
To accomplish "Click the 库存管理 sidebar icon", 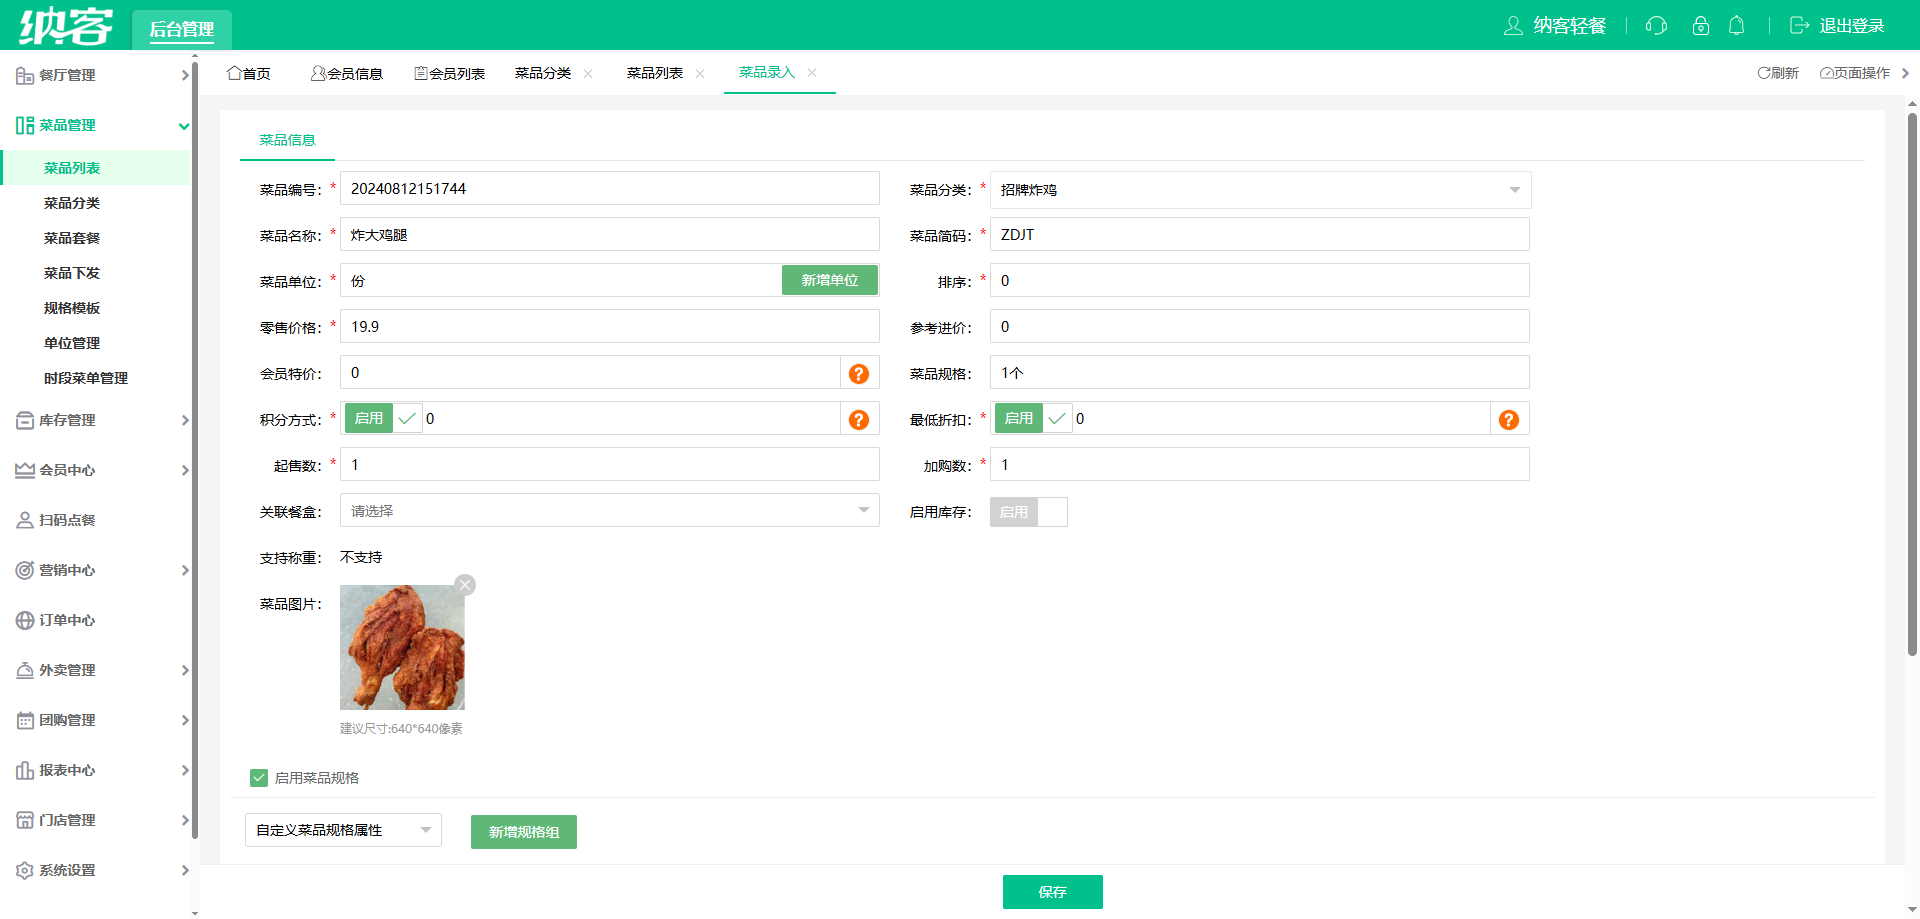I will 25,421.
